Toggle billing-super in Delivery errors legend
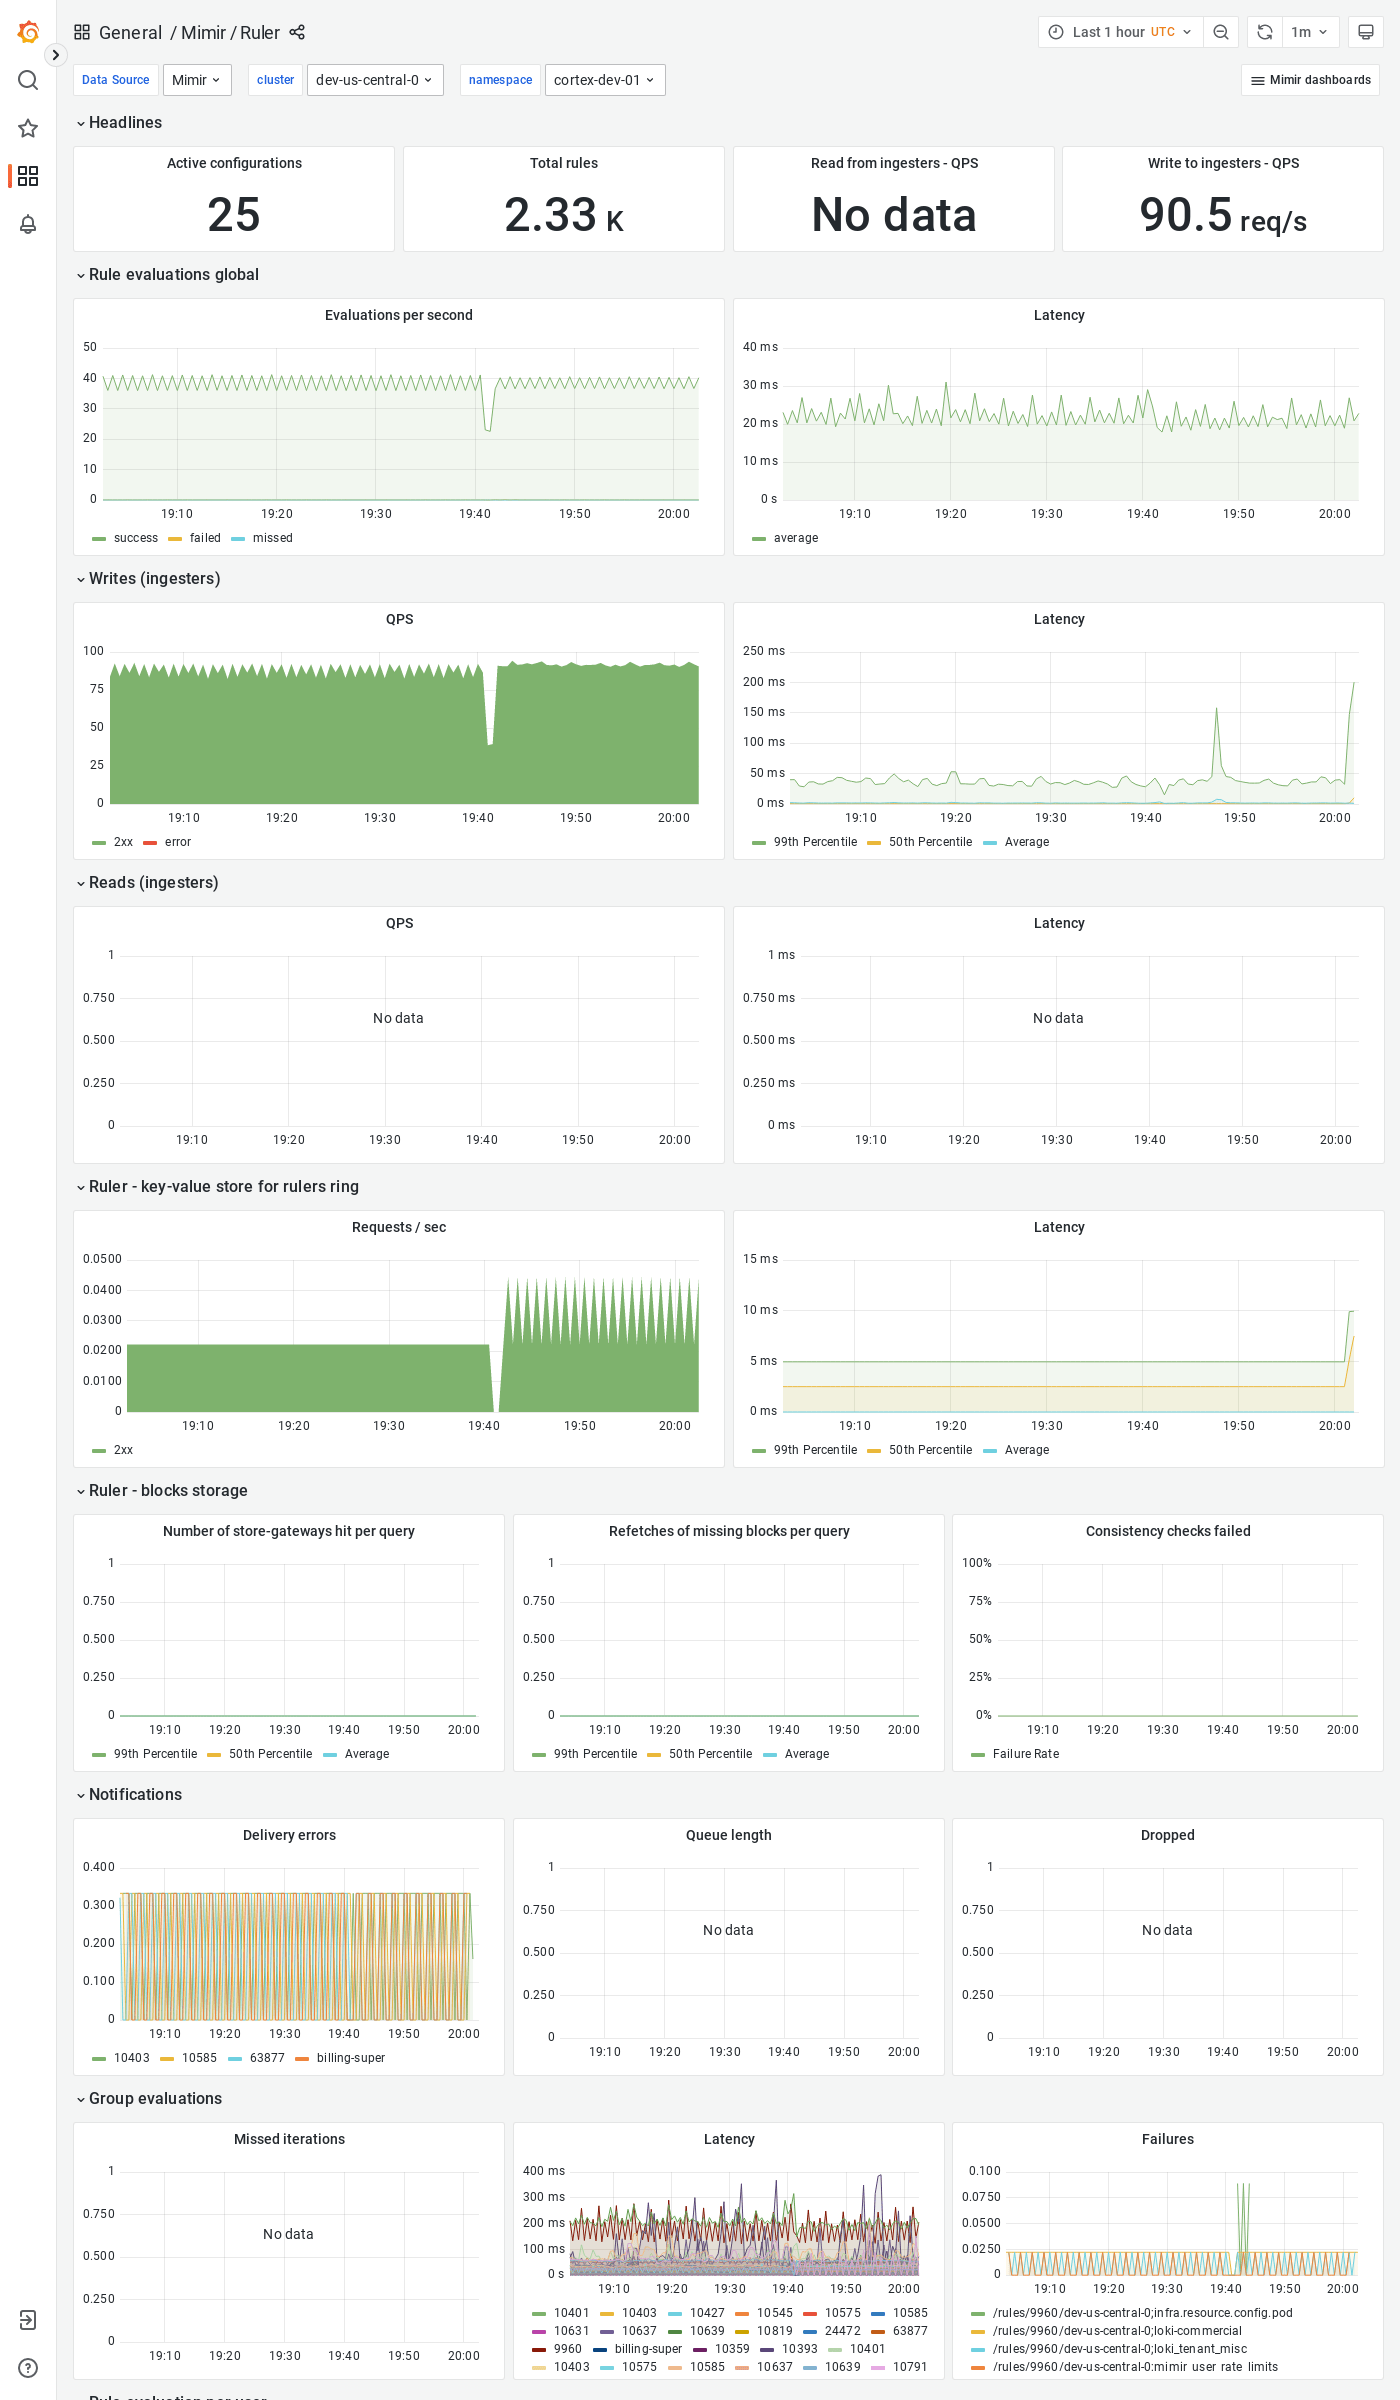Image resolution: width=1400 pixels, height=2400 pixels. 350,2058
